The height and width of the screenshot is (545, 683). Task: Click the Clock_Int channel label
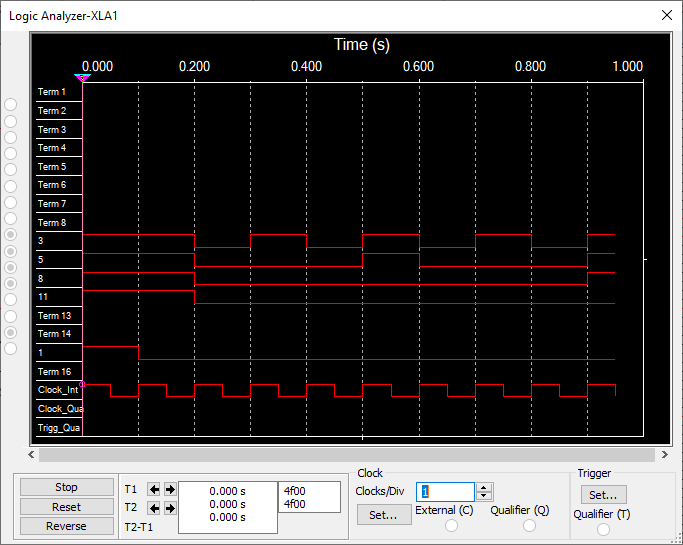pos(58,390)
